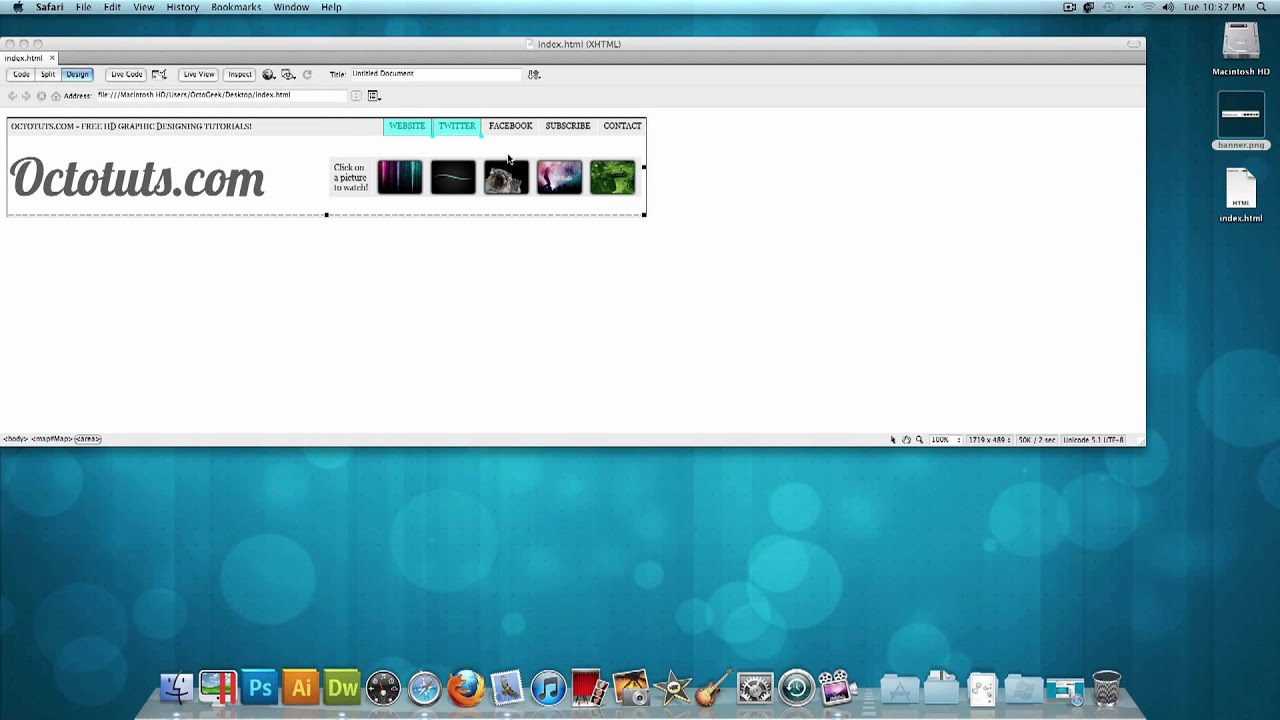
Task: Open visual aids dropdown icon
Action: pos(288,74)
